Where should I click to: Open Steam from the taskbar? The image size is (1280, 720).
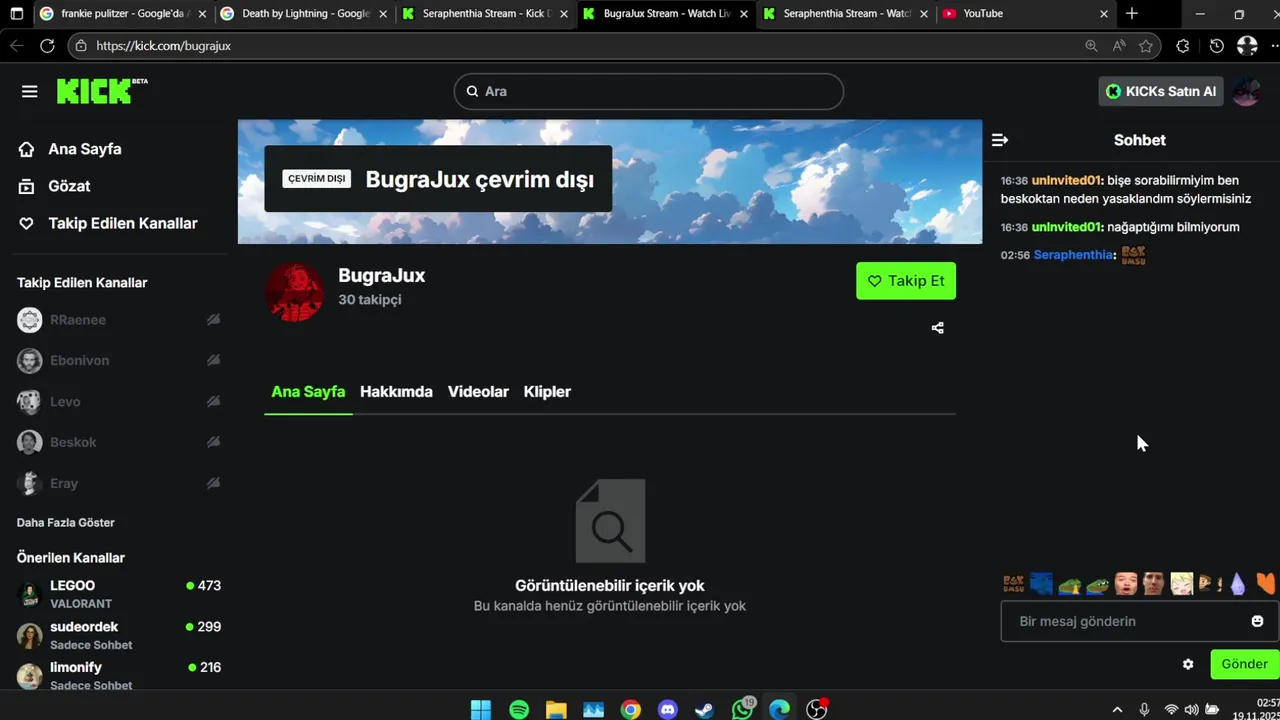705,710
